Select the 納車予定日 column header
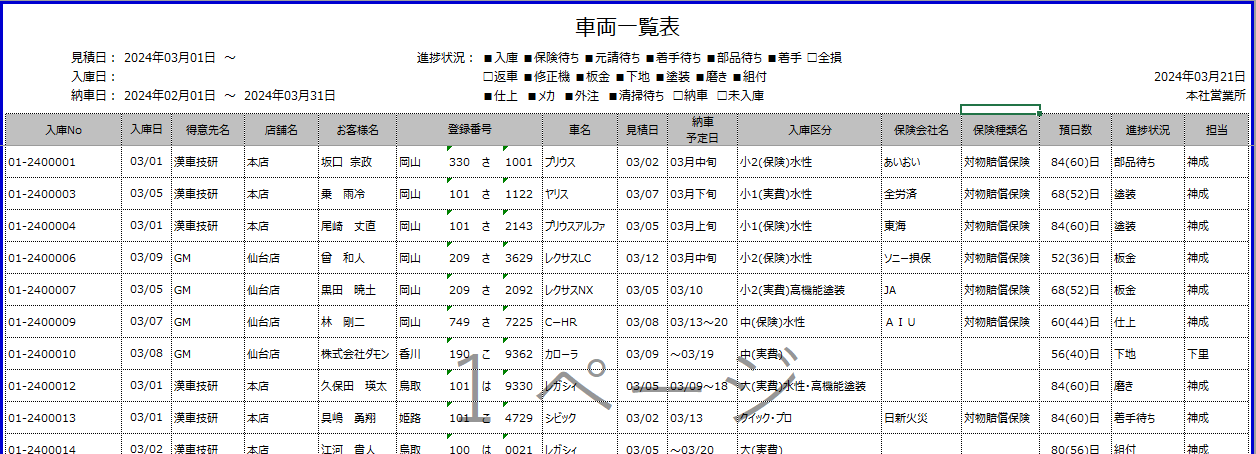The height and width of the screenshot is (454, 1256). pos(702,130)
